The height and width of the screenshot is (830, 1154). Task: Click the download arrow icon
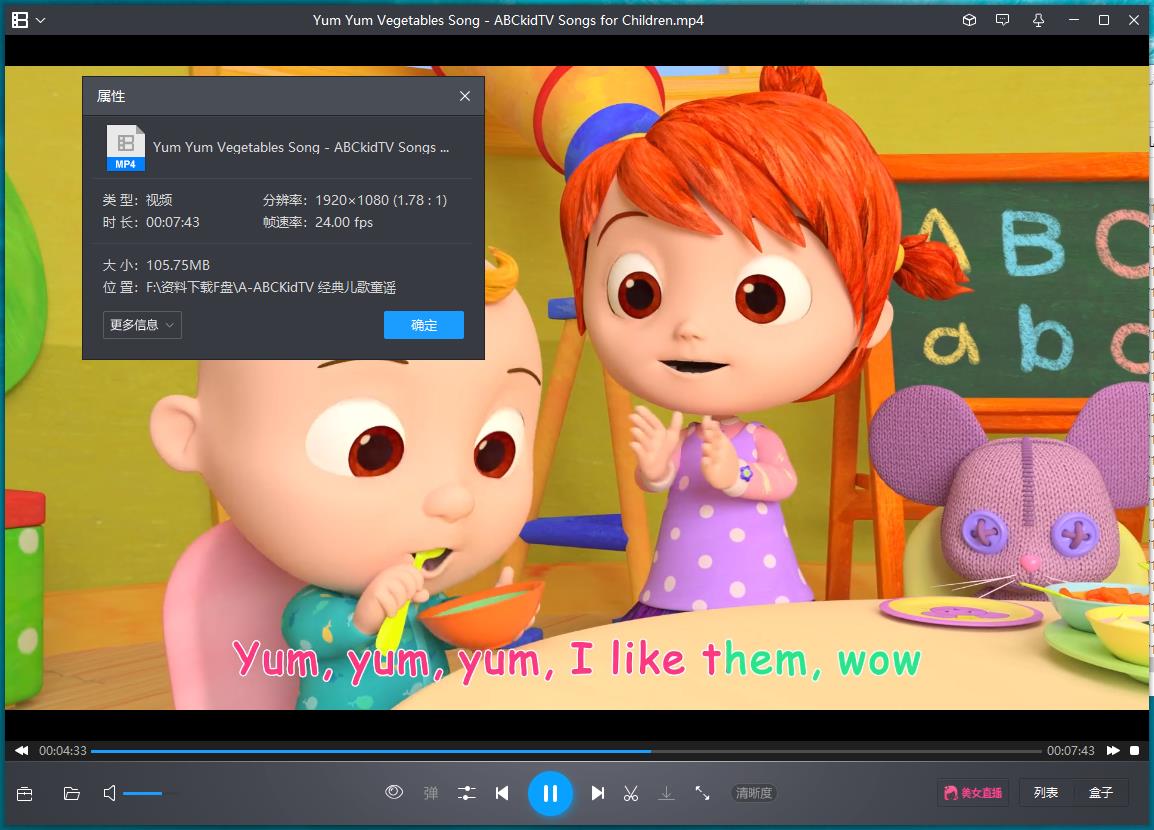pos(666,793)
